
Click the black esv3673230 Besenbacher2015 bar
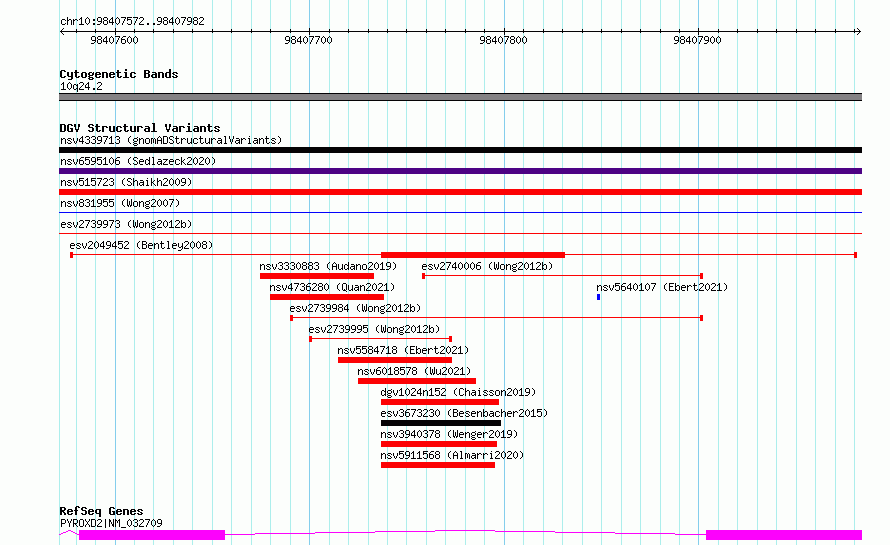click(441, 423)
